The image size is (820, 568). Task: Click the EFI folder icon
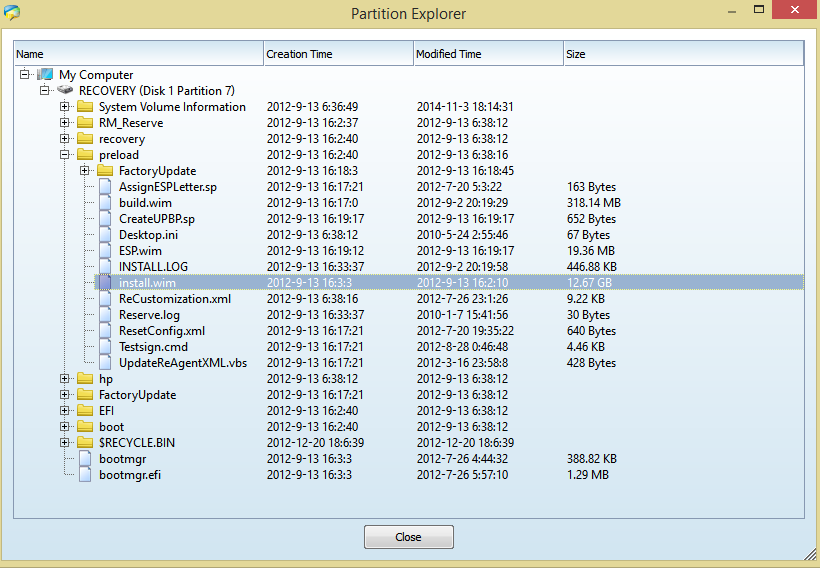pos(85,411)
